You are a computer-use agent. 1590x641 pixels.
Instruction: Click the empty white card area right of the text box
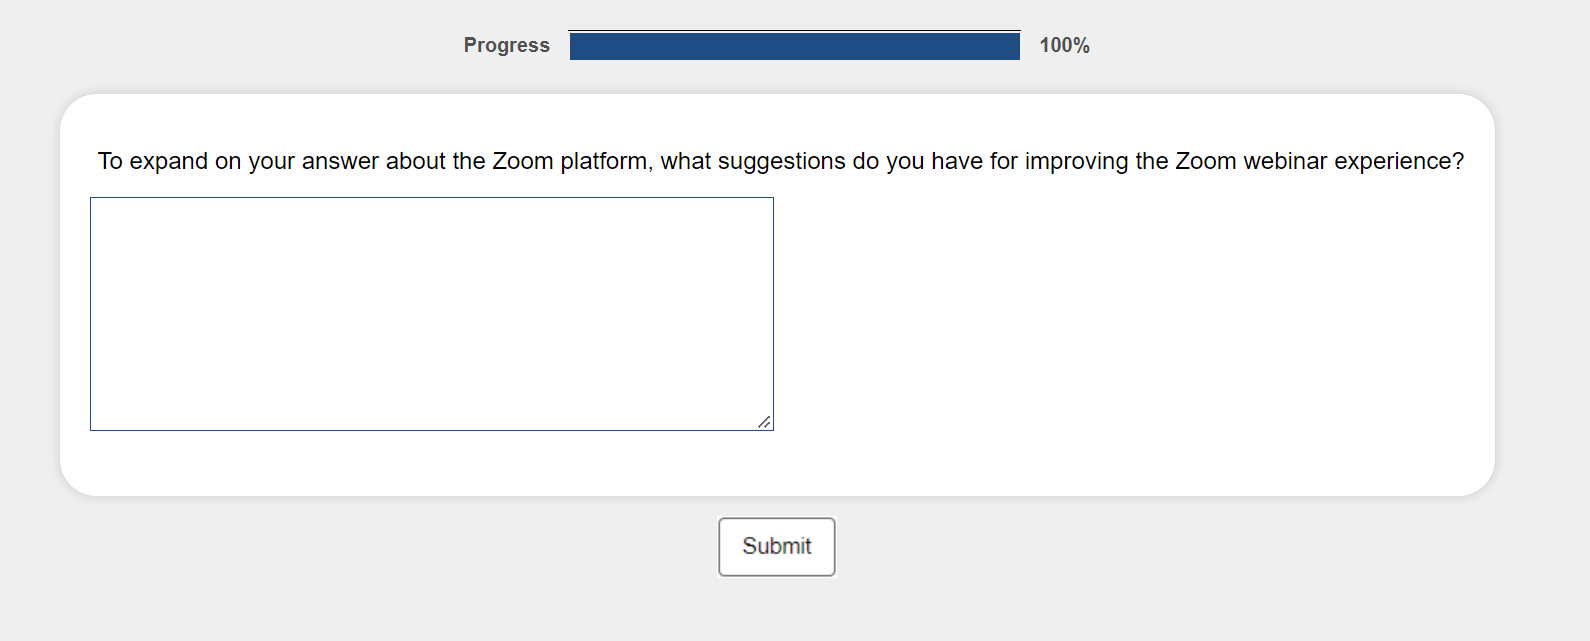click(x=1130, y=320)
